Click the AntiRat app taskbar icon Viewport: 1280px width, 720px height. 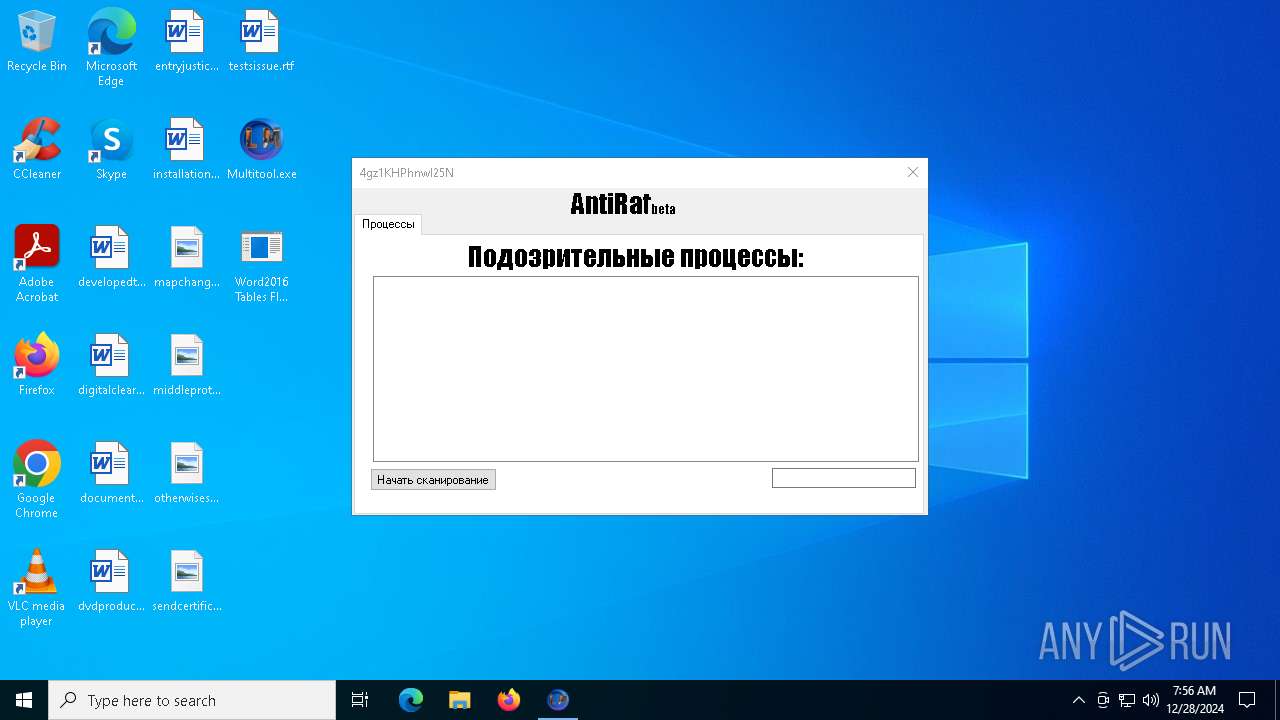[x=558, y=700]
